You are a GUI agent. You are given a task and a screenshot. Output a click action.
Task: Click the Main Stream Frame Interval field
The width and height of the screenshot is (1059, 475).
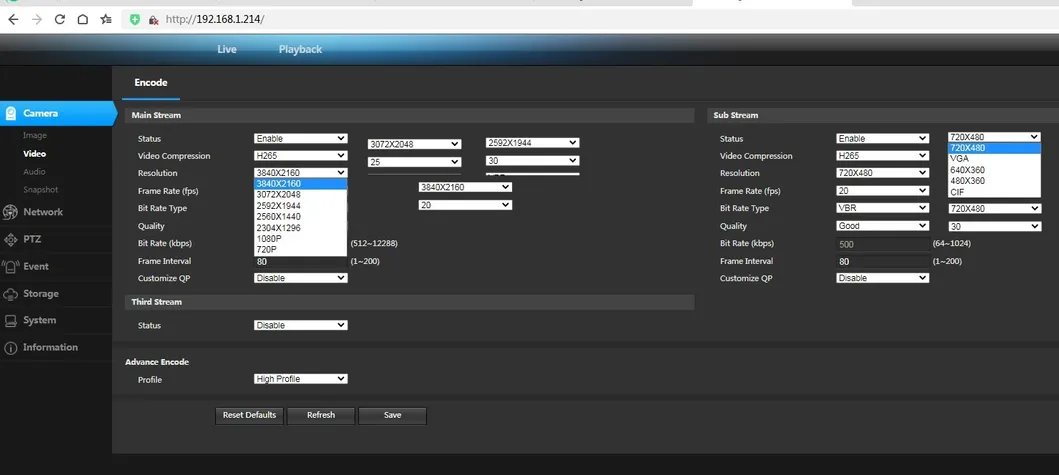(x=301, y=261)
